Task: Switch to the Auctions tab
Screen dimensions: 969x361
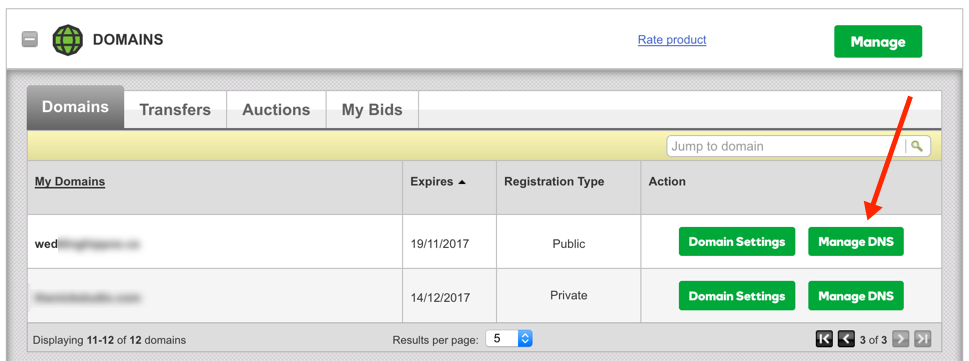Action: point(276,110)
